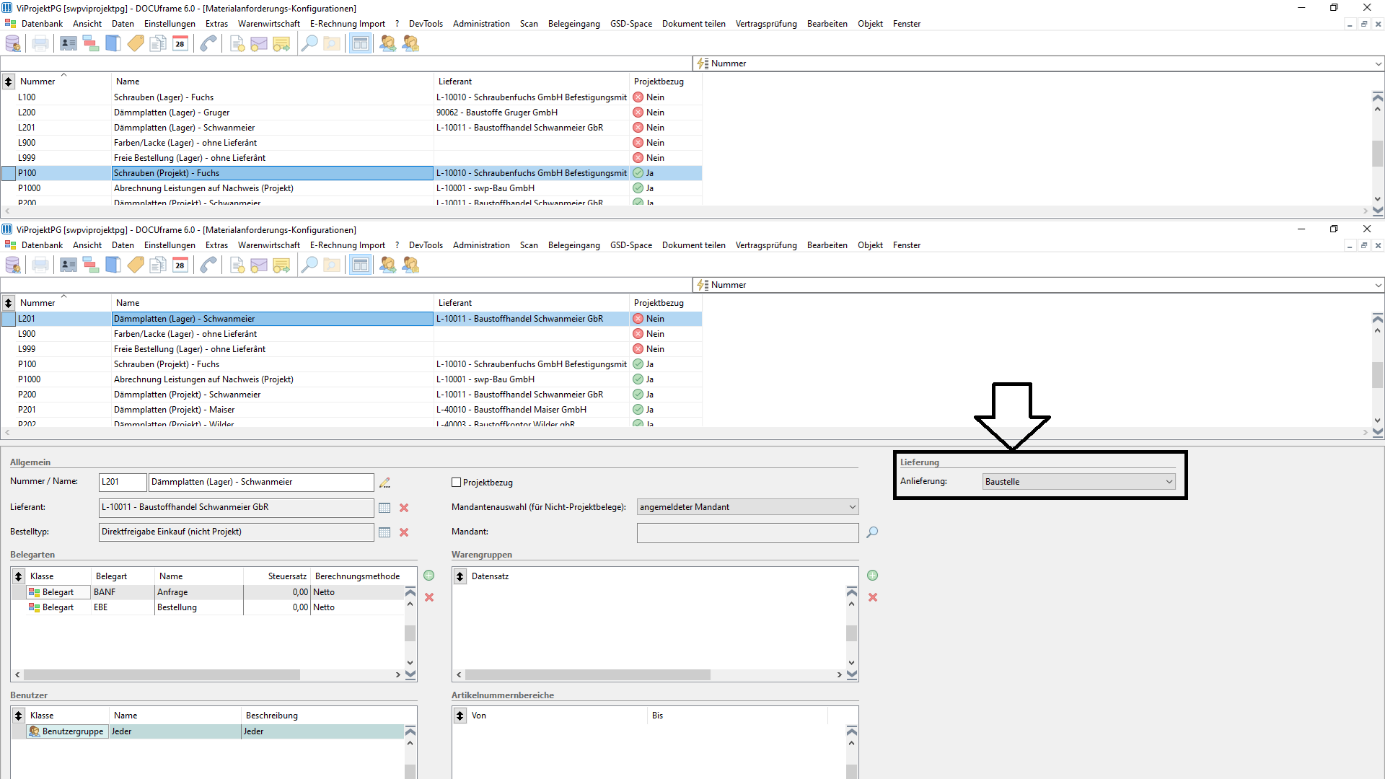Click the sort toggle in Belegarten table header

(19, 576)
